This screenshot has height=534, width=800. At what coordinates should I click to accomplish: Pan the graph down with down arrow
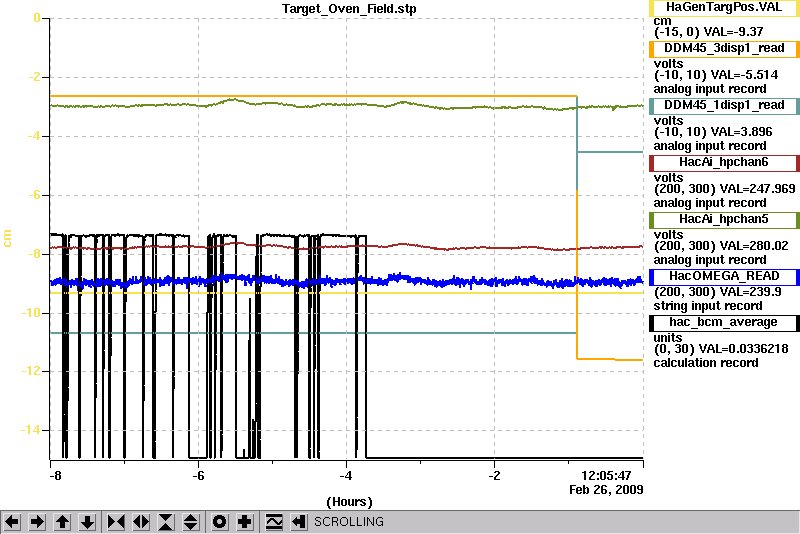87,522
